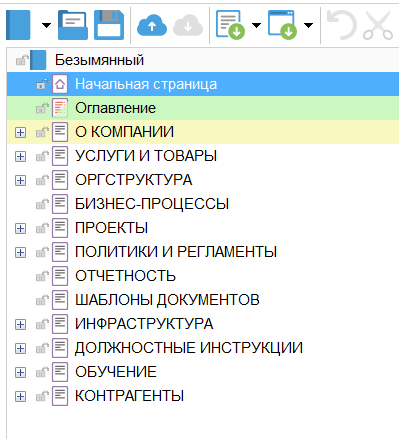This screenshot has width=399, height=439.
Task: Select the КОНТРАГЕНТЫ topic
Action: click(129, 396)
